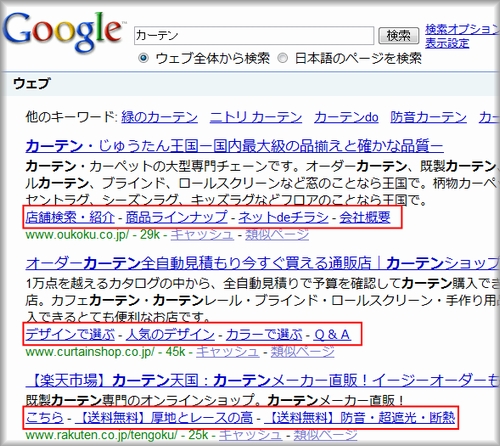Open 類似ページ link for www.rakuten.co.jp/tengoku
The width and height of the screenshot is (500, 446).
coord(325,435)
